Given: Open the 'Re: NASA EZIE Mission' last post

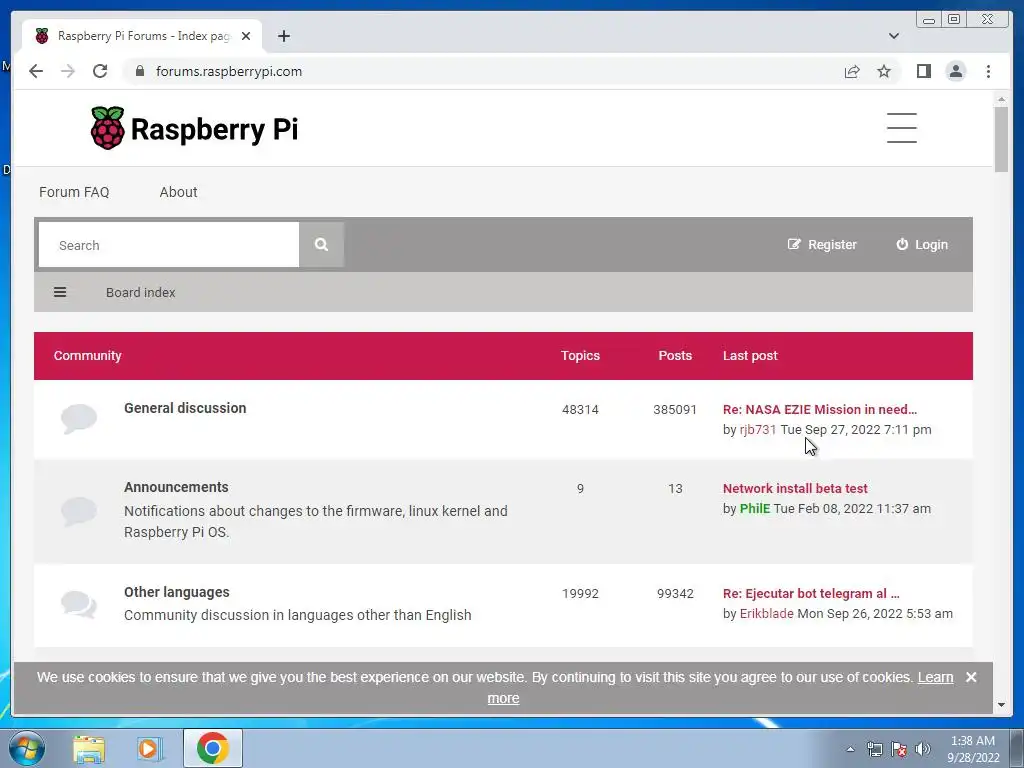Looking at the screenshot, I should coord(820,409).
